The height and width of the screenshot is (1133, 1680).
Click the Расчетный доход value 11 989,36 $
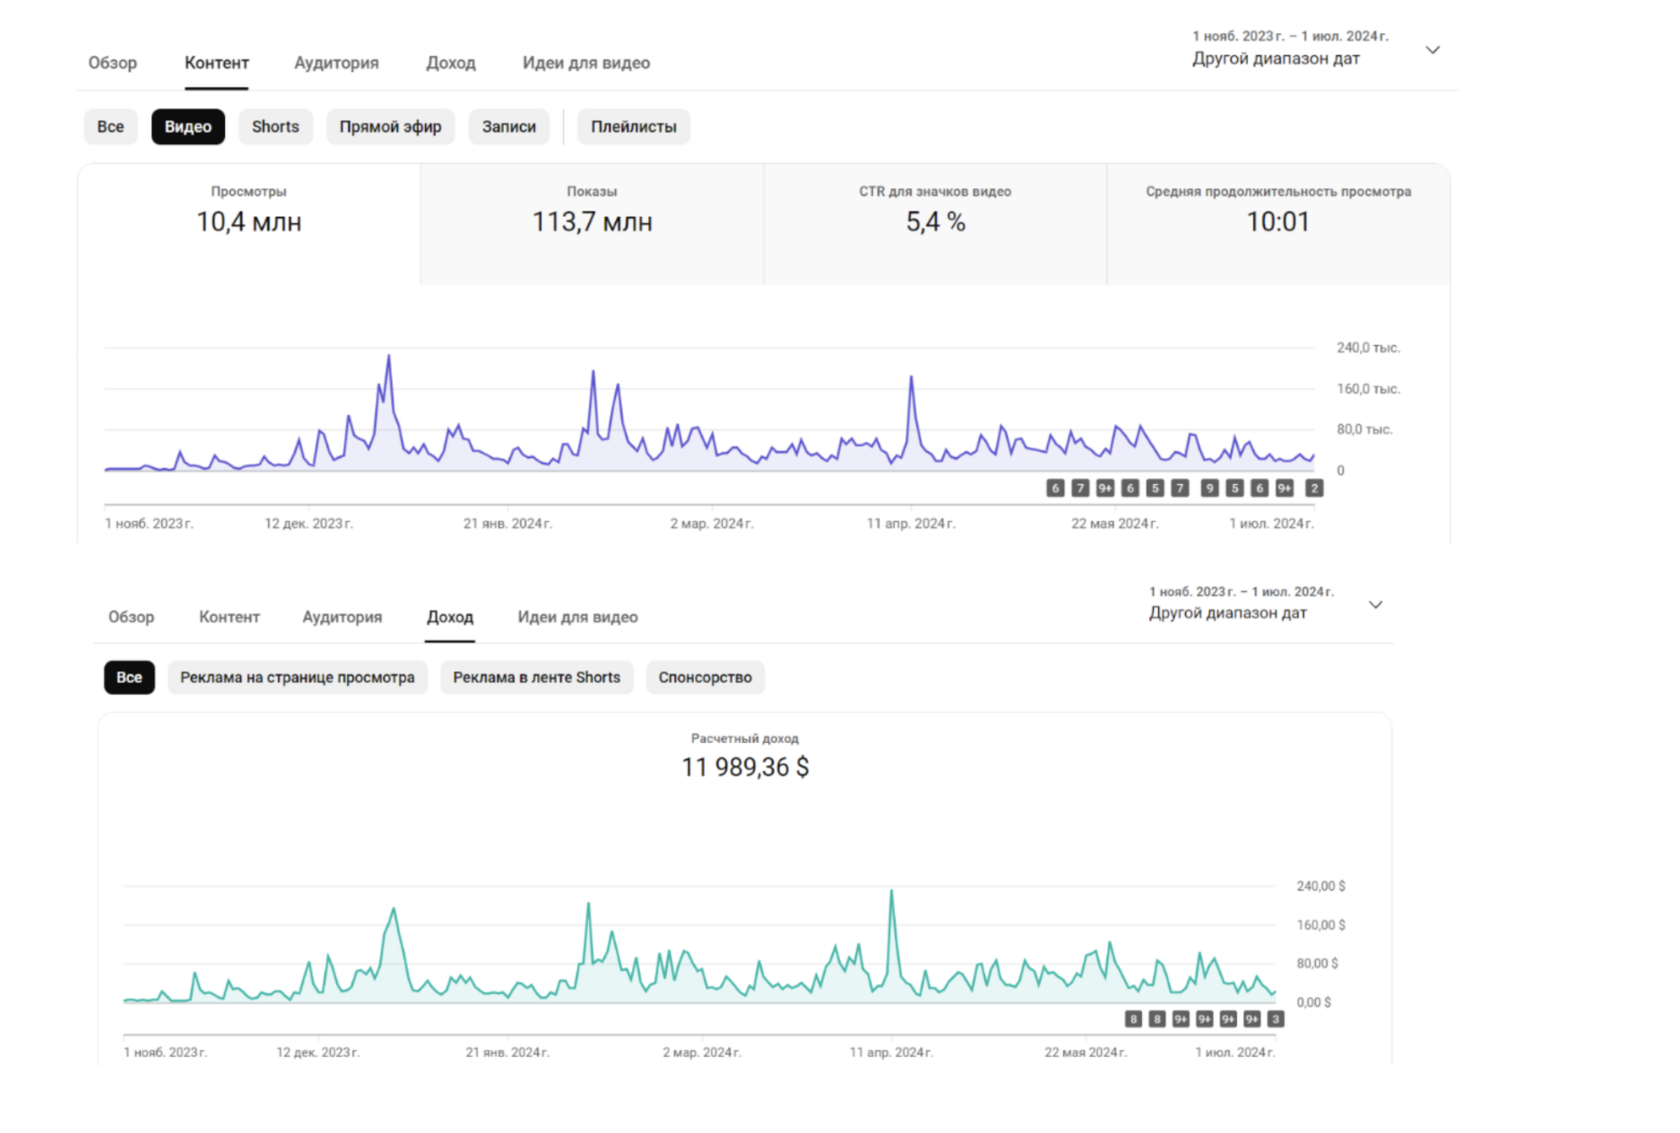point(745,767)
